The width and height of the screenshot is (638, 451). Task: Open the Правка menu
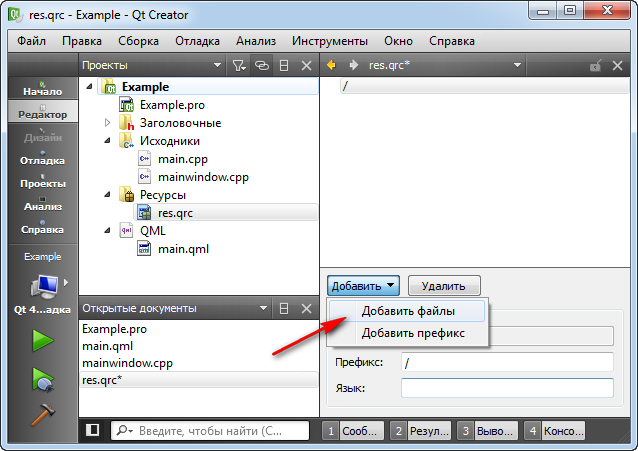[82, 41]
